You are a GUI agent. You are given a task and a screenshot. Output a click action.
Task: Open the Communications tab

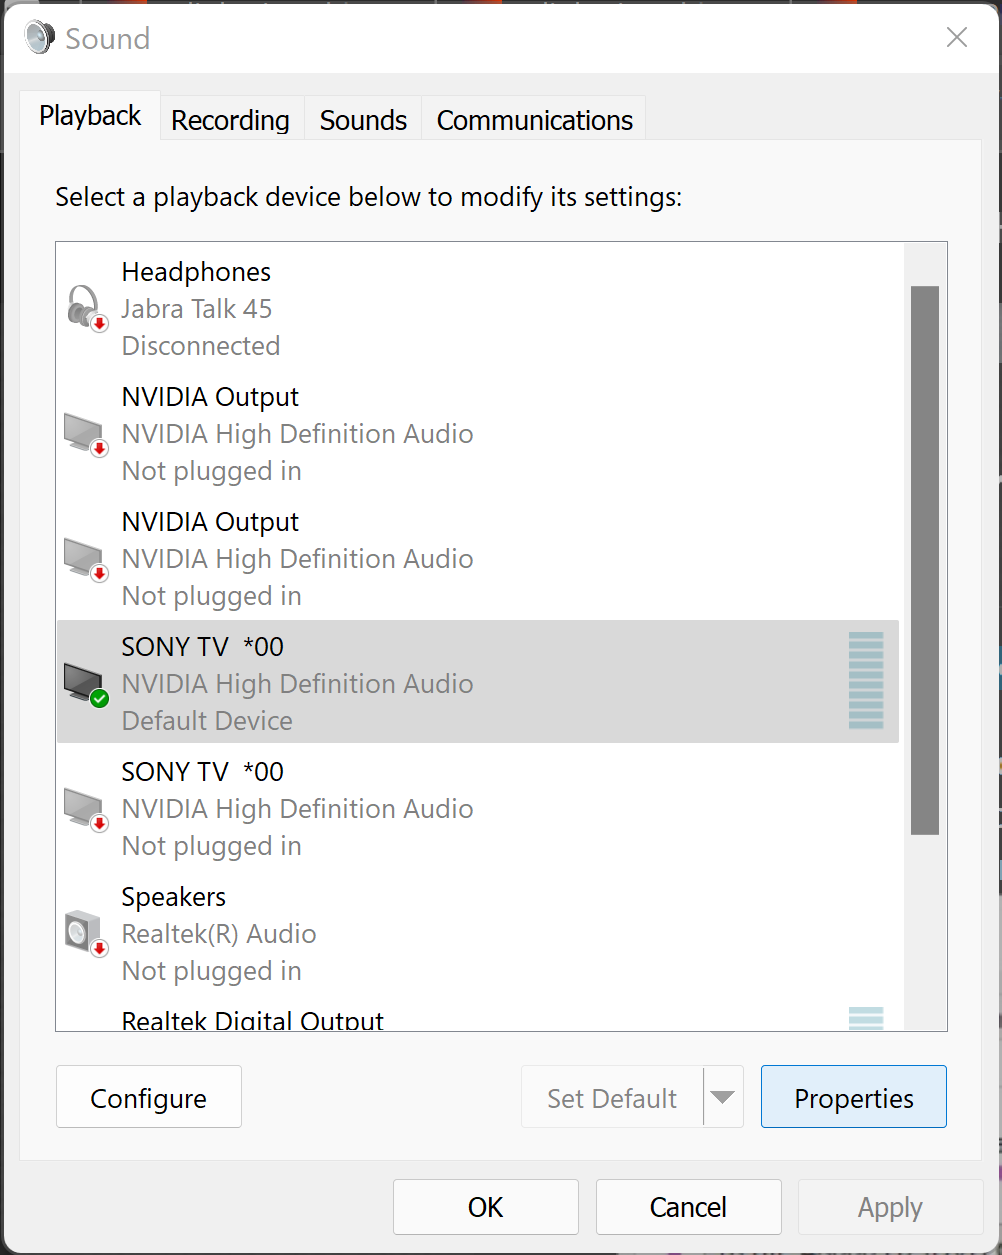(535, 120)
